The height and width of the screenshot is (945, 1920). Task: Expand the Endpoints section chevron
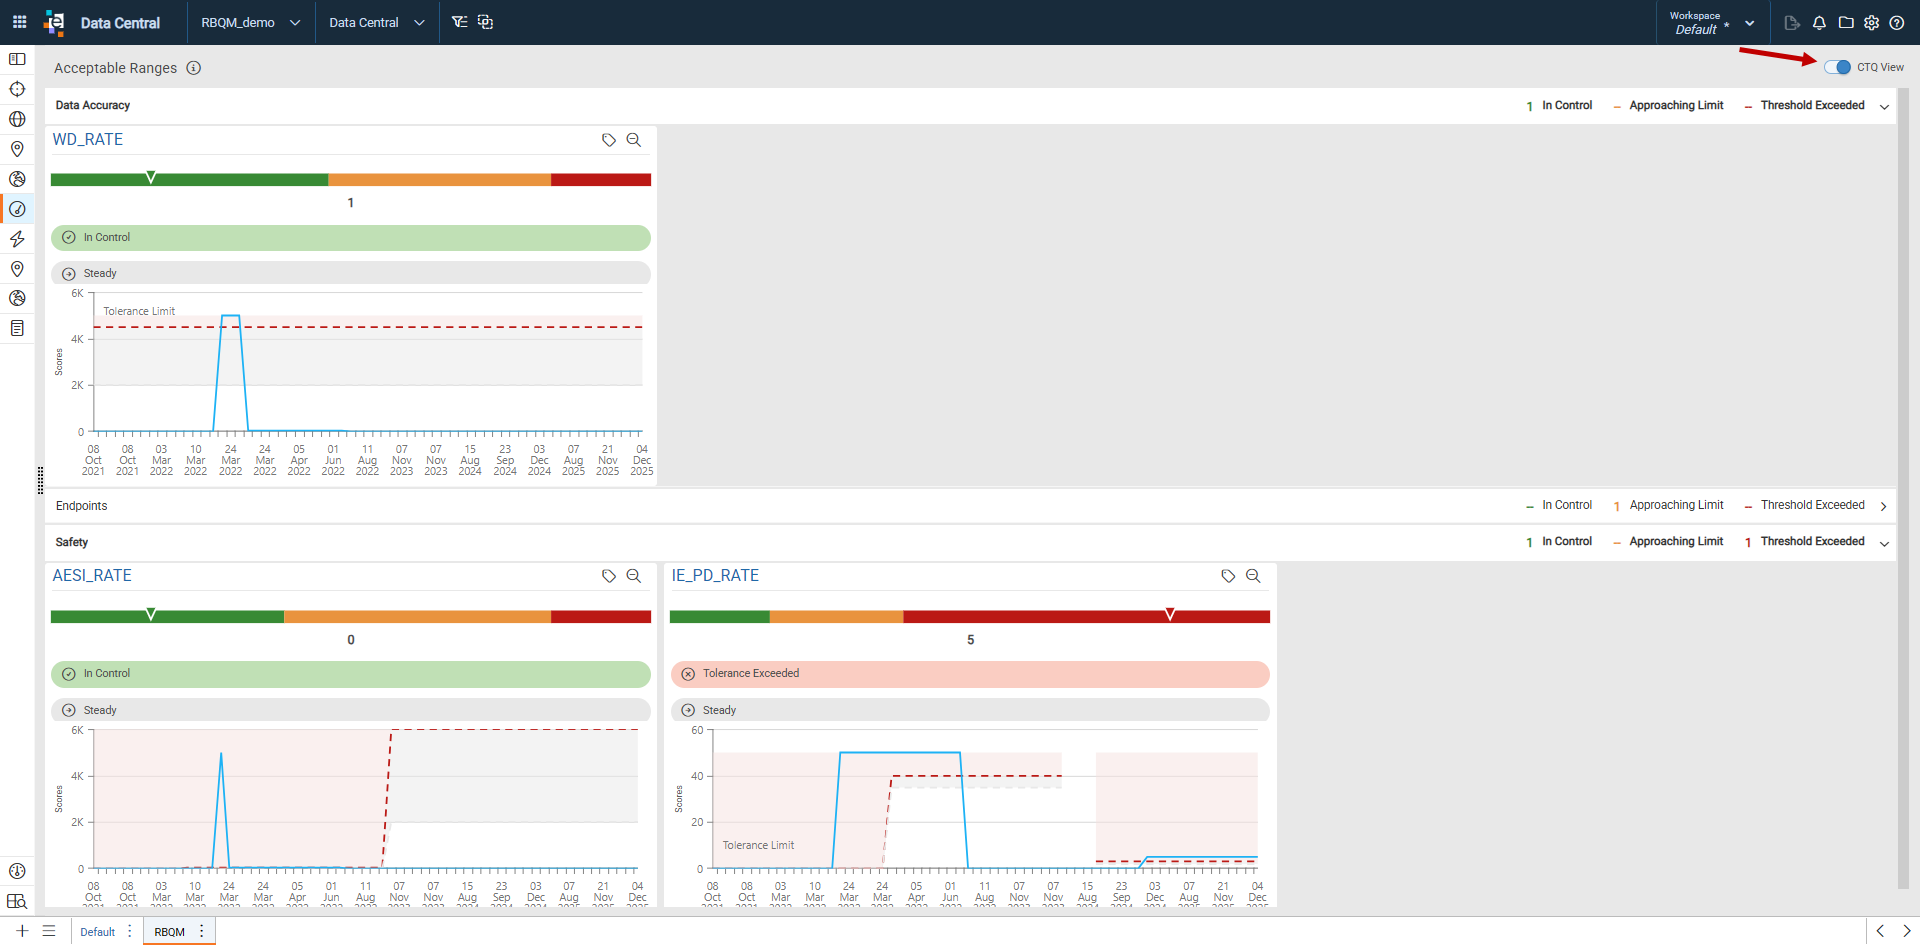point(1884,506)
